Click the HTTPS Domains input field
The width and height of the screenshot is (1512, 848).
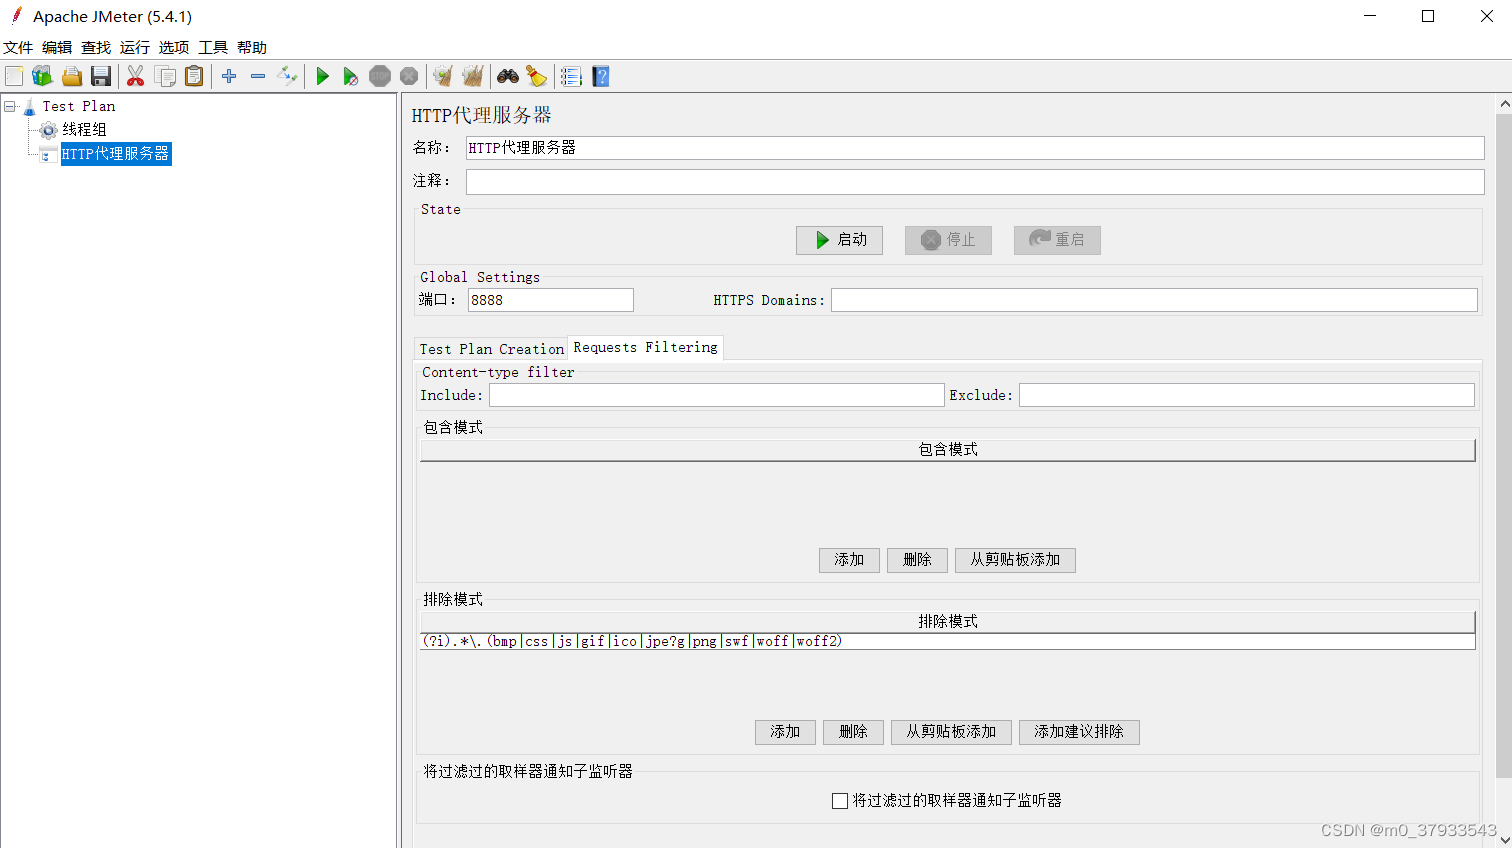[x=1154, y=300]
